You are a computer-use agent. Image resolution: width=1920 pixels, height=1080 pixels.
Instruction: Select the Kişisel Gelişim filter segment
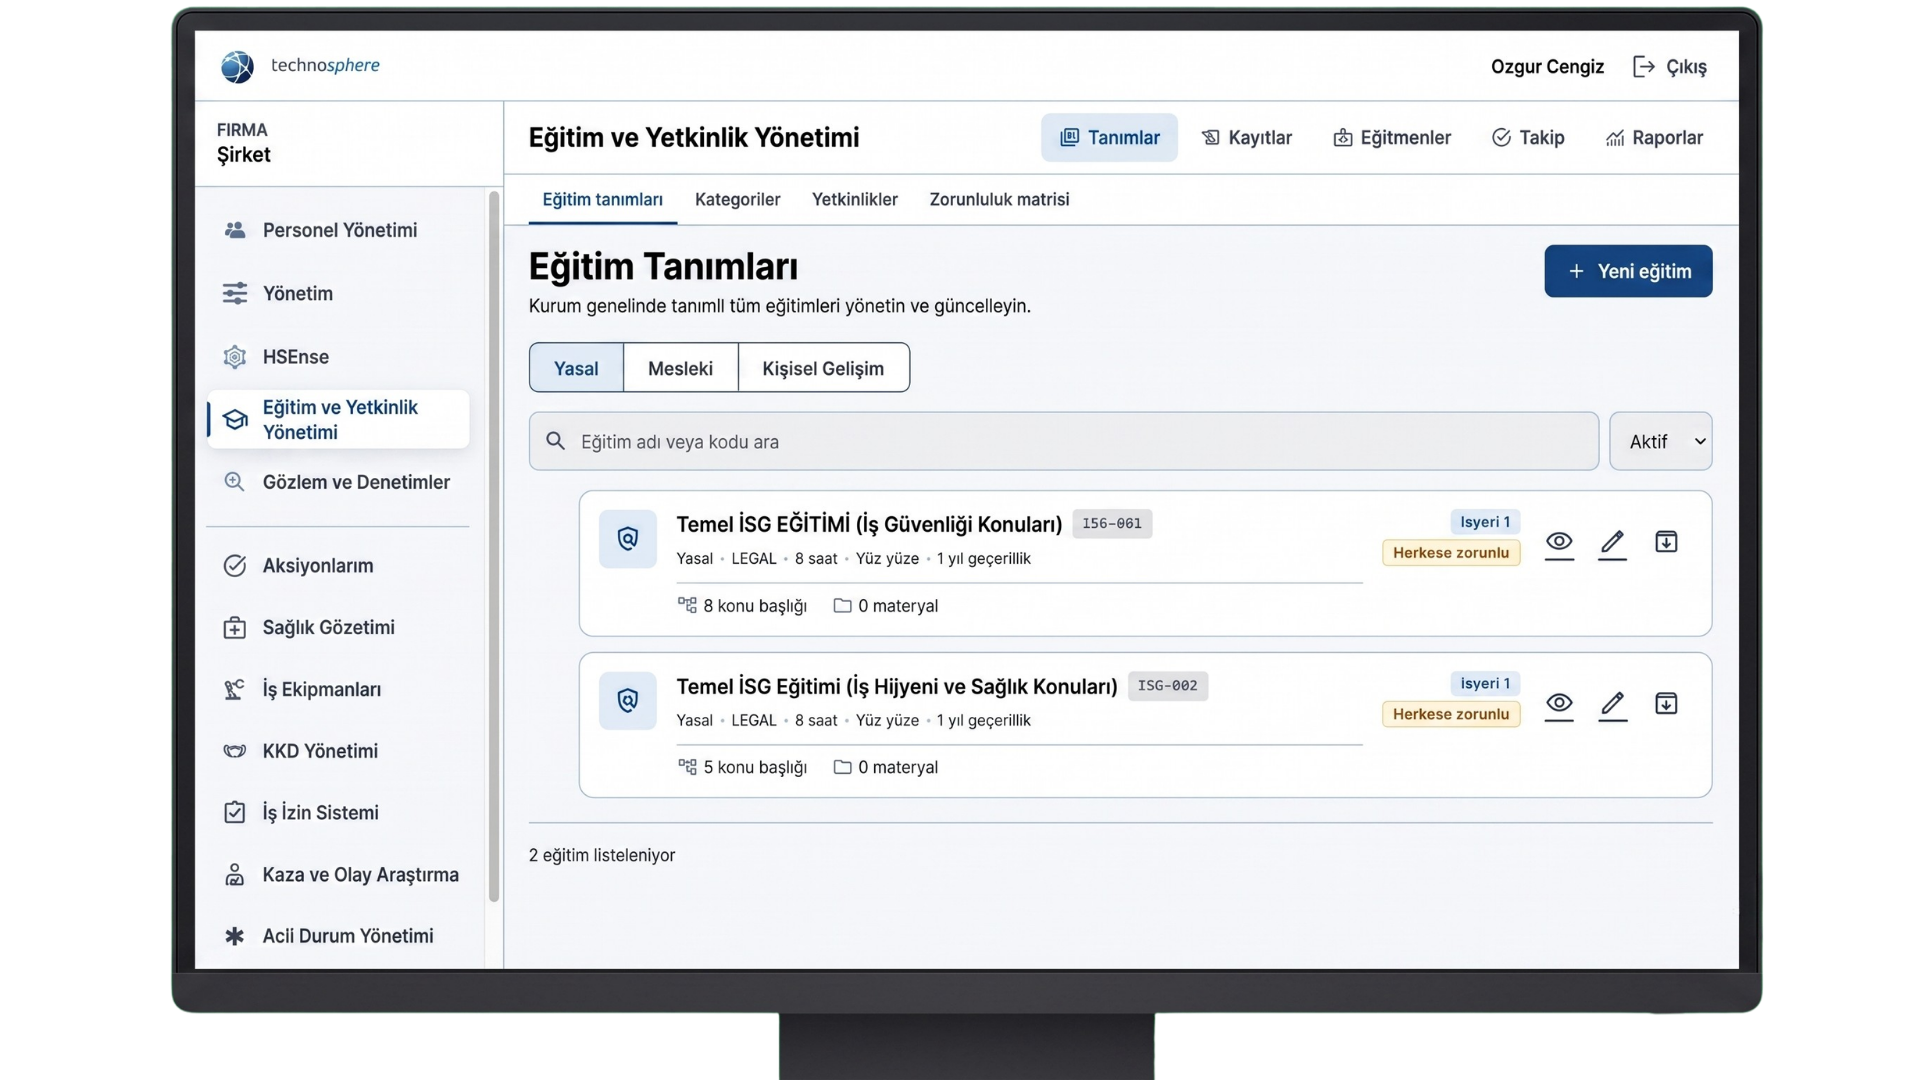click(823, 368)
